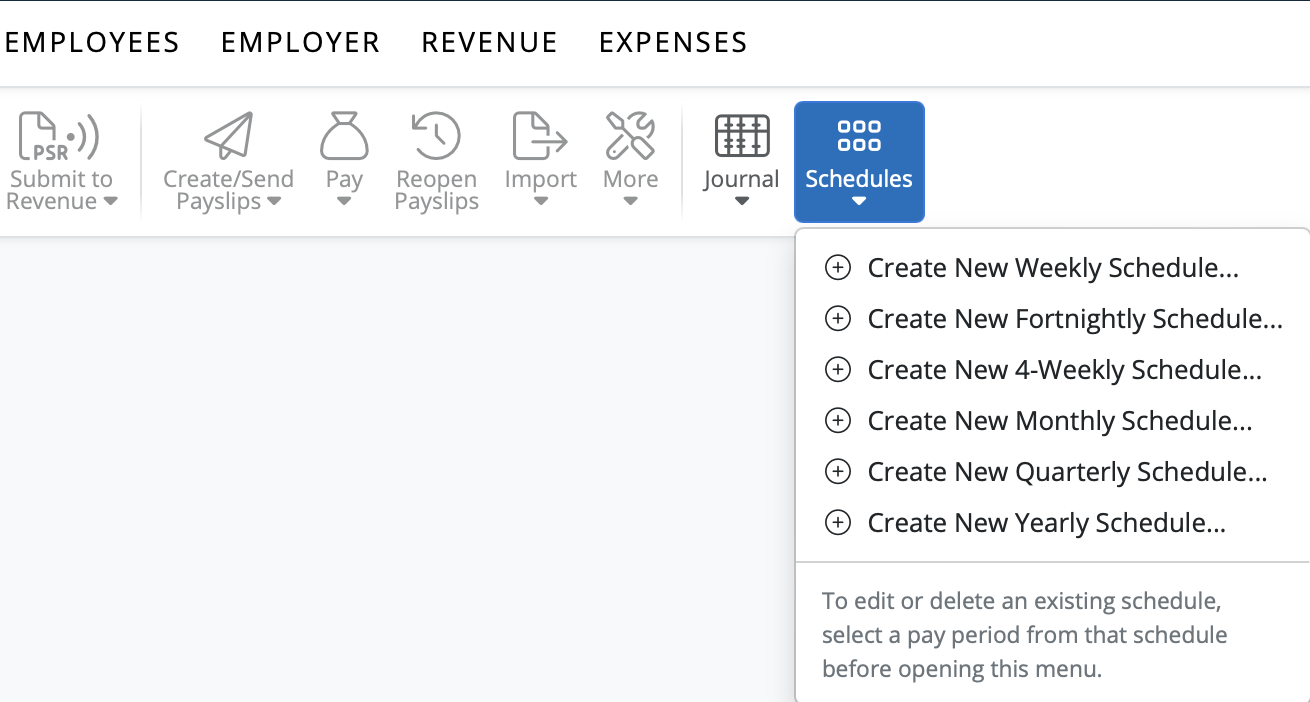
Task: Click the 'To edit or delete an existing schedule' note
Action: coord(1024,636)
